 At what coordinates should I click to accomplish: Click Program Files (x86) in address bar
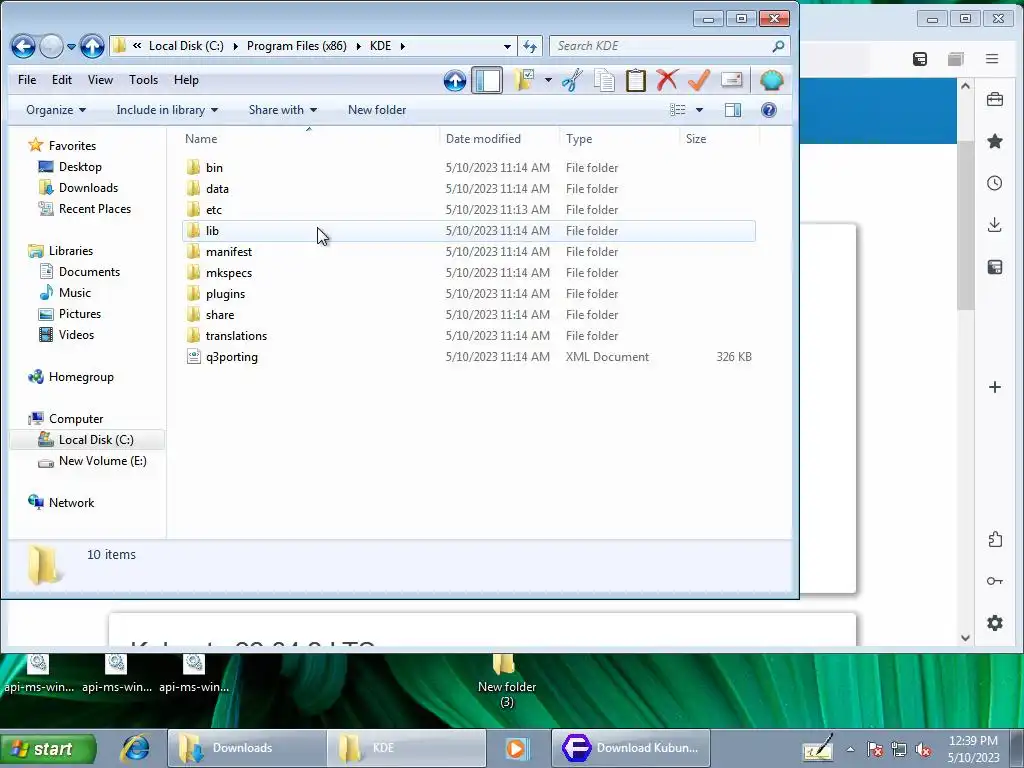(x=296, y=46)
